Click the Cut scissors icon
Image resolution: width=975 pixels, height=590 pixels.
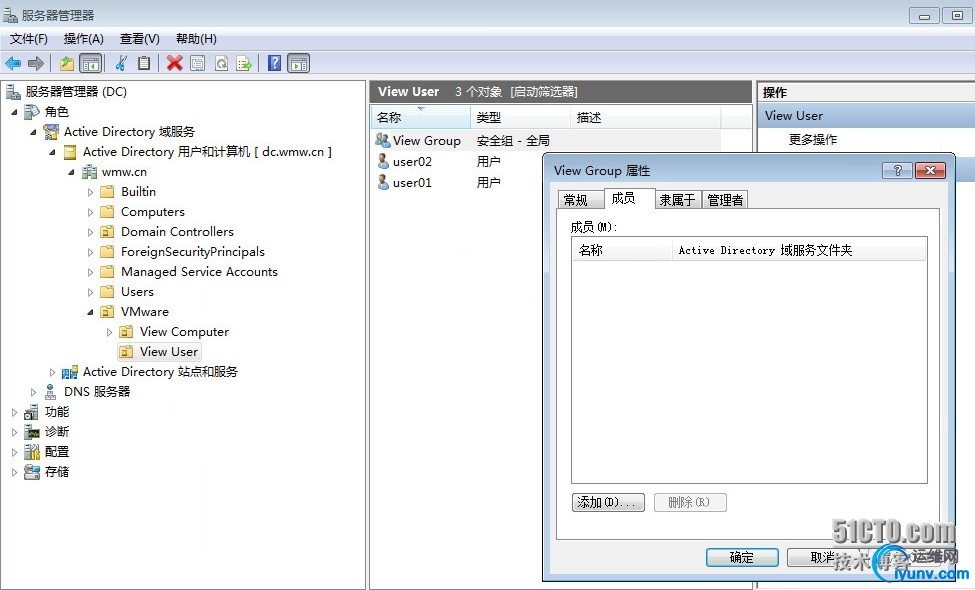click(x=121, y=63)
